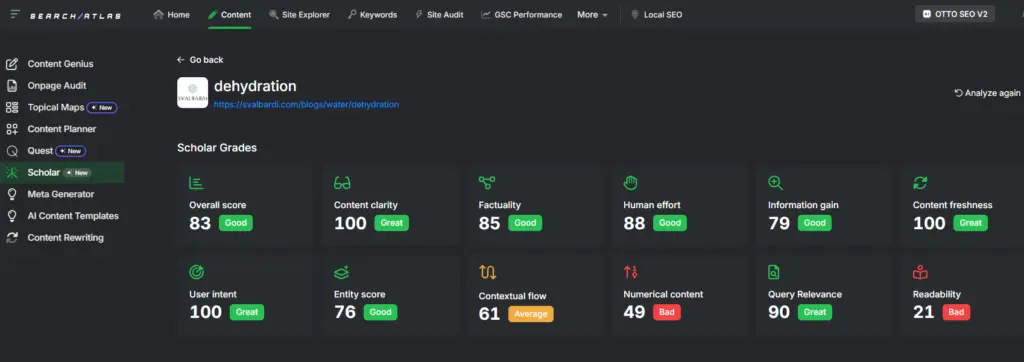Expand the More dropdown in top navigation
This screenshot has width=1024, height=362.
592,14
